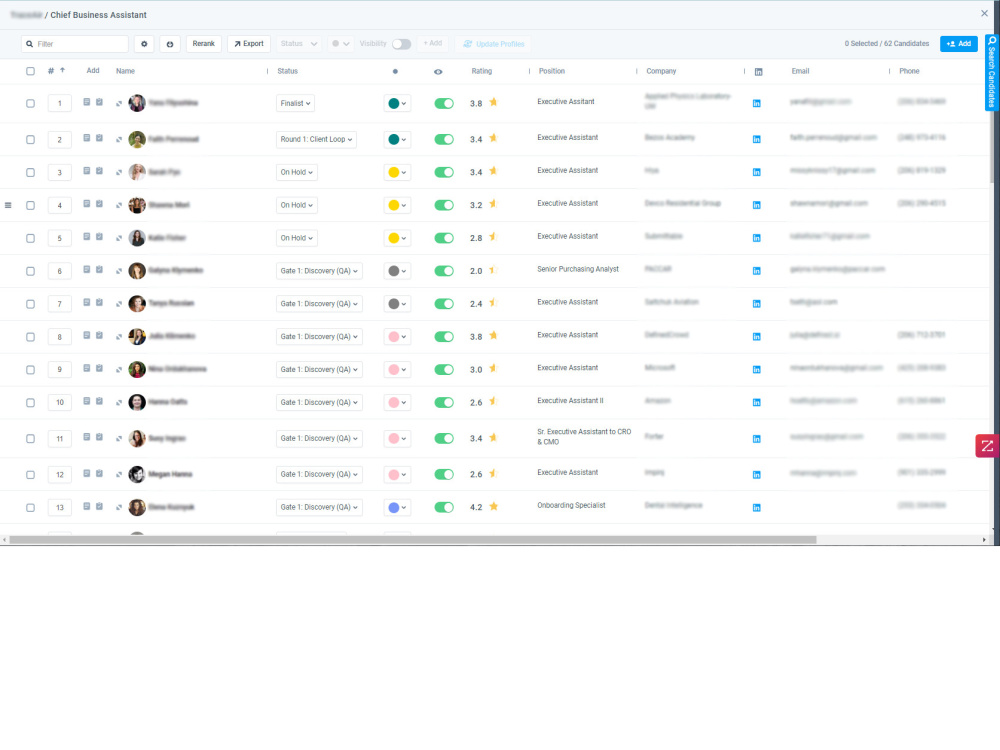This screenshot has width=1000, height=750.
Task: Open the red Z widget at right edge
Action: (x=987, y=446)
